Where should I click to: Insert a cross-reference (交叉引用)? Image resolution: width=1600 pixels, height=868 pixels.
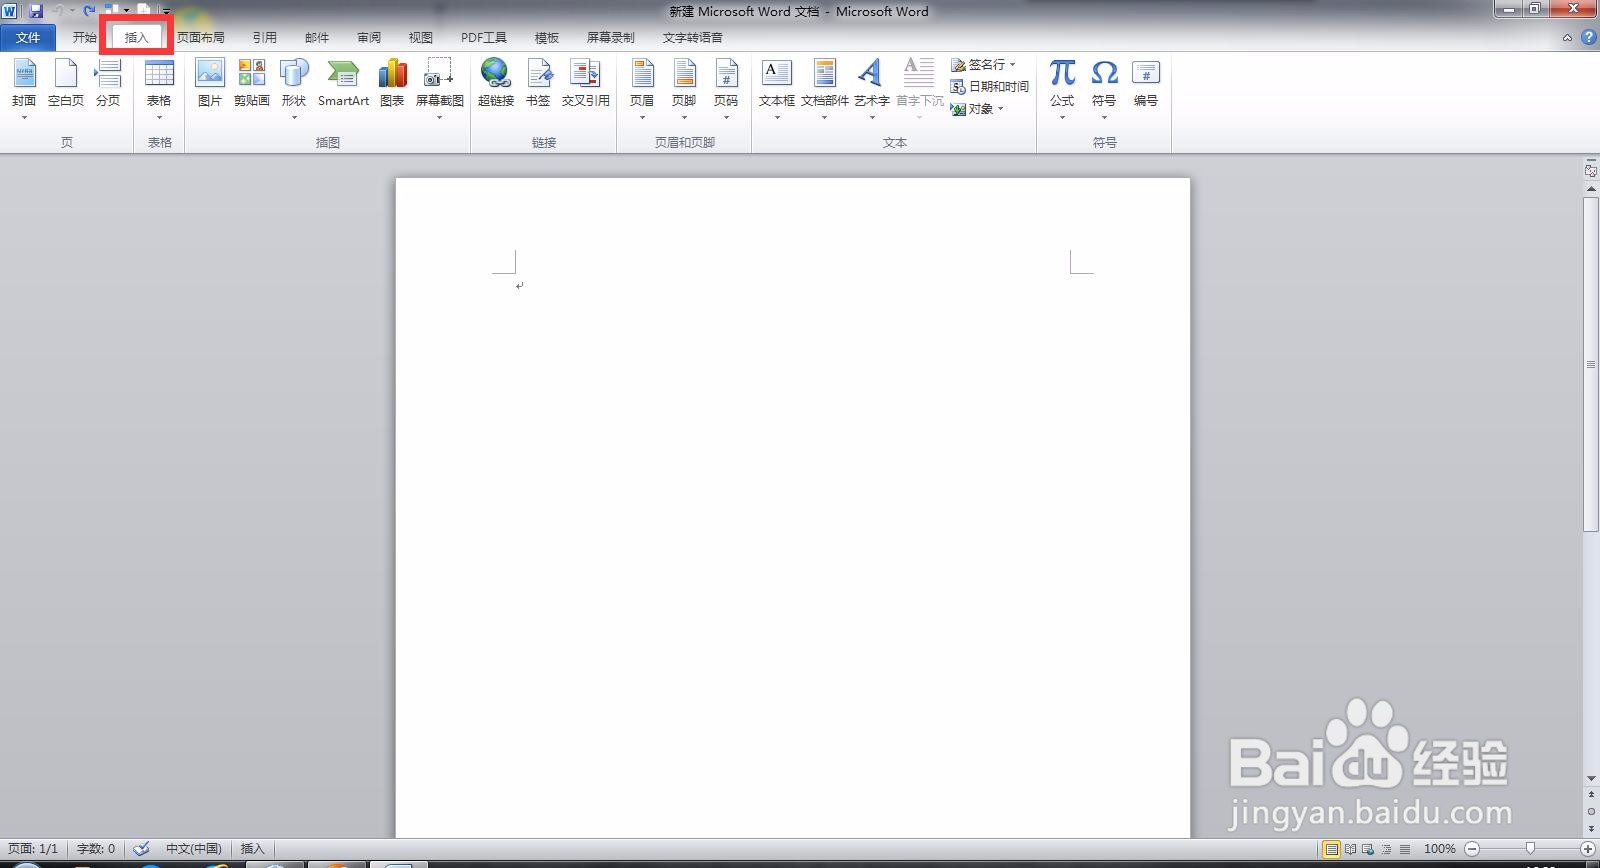[x=586, y=84]
